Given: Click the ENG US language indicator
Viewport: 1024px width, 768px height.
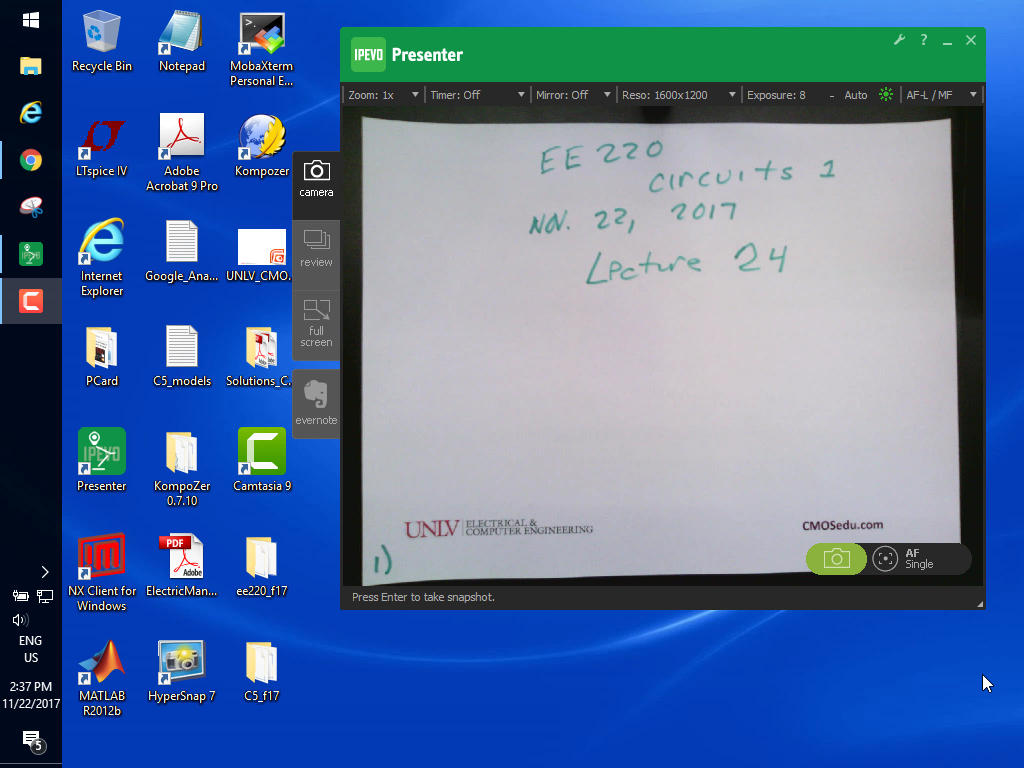Looking at the screenshot, I should pos(31,649).
